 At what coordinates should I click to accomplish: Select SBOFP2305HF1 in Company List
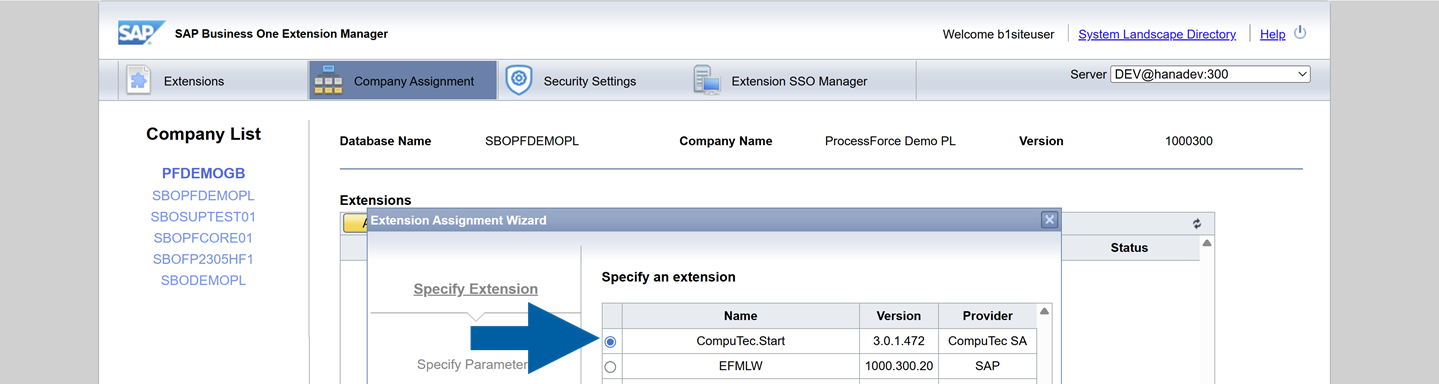click(204, 259)
